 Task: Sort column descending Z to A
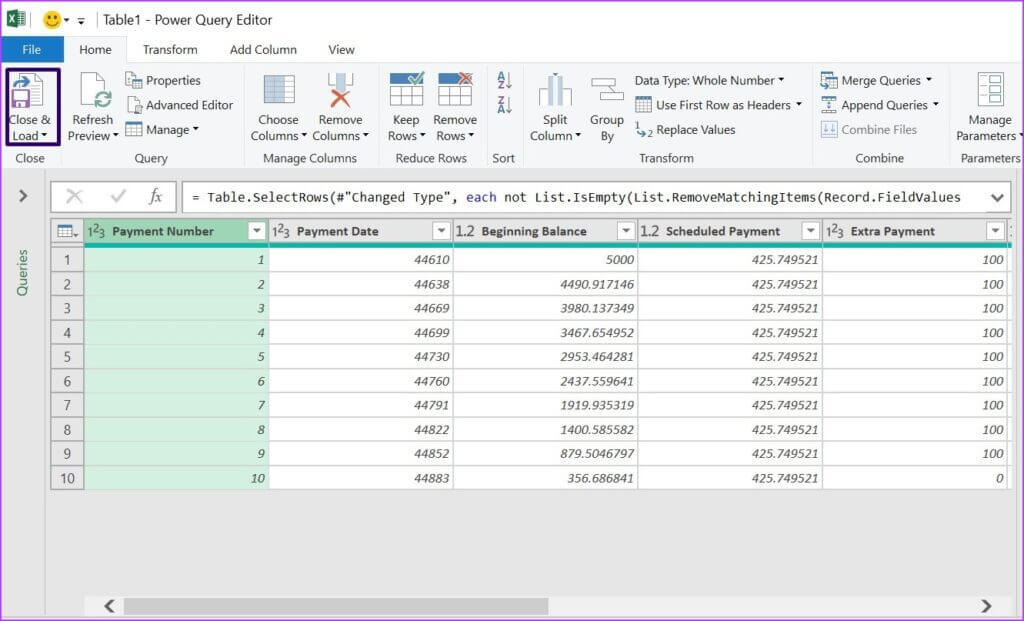click(504, 104)
